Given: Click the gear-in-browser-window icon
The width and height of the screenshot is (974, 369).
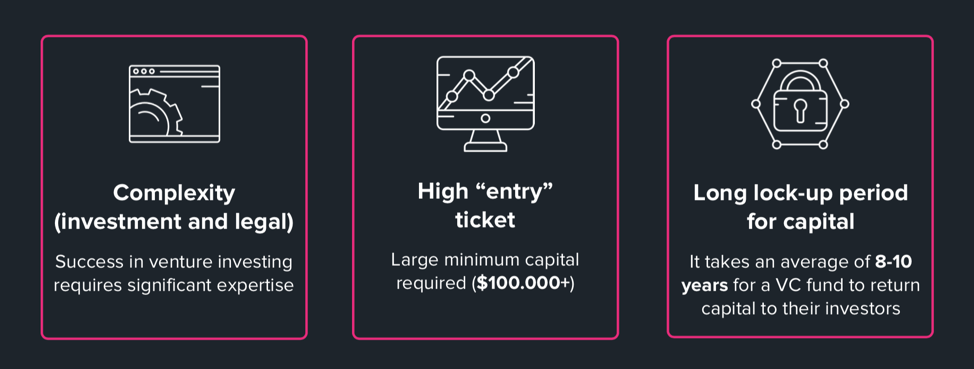Looking at the screenshot, I should point(174,104).
